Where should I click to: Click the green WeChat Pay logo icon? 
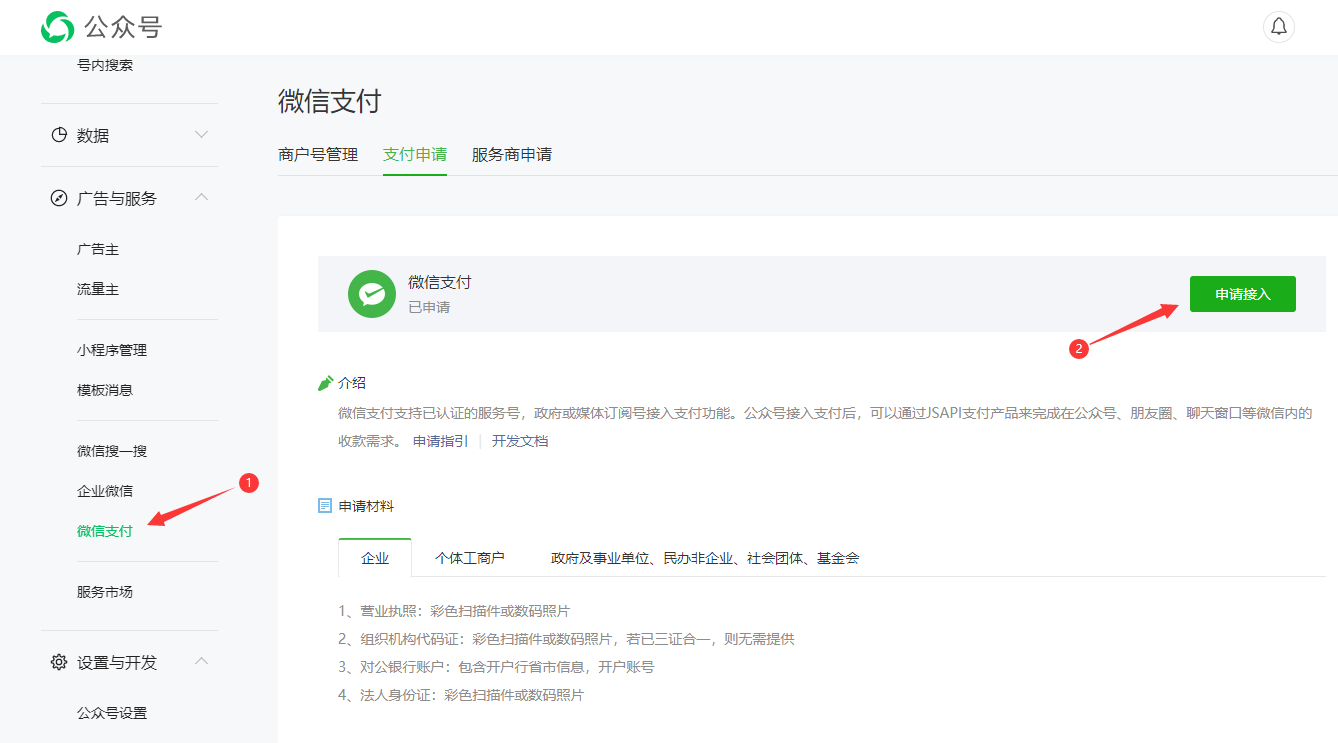click(x=372, y=294)
